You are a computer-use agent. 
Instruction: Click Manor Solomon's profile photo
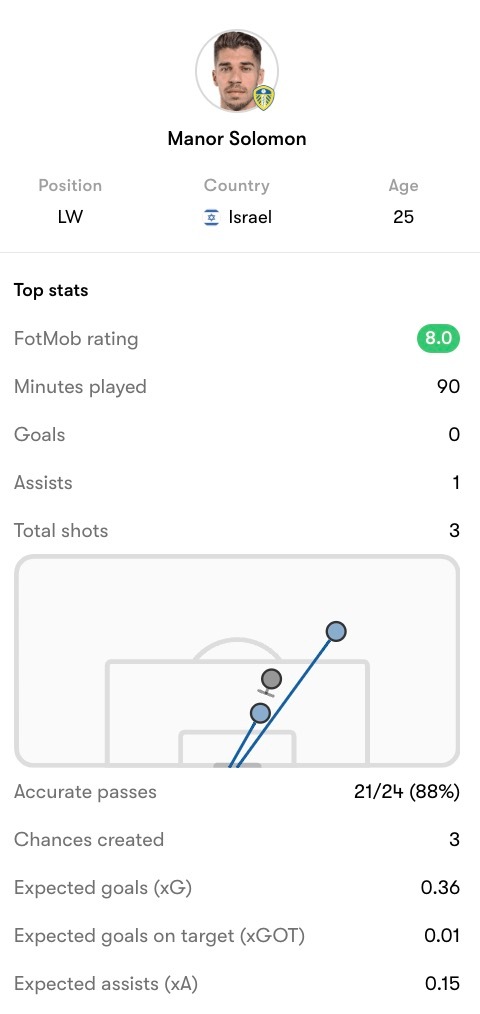[x=237, y=71]
